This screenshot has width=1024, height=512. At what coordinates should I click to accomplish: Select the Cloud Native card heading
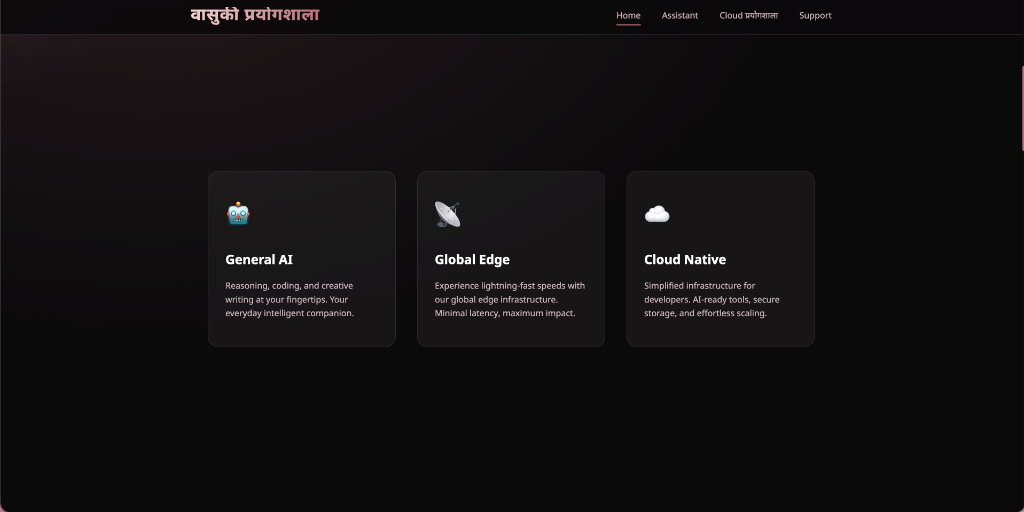coord(685,259)
